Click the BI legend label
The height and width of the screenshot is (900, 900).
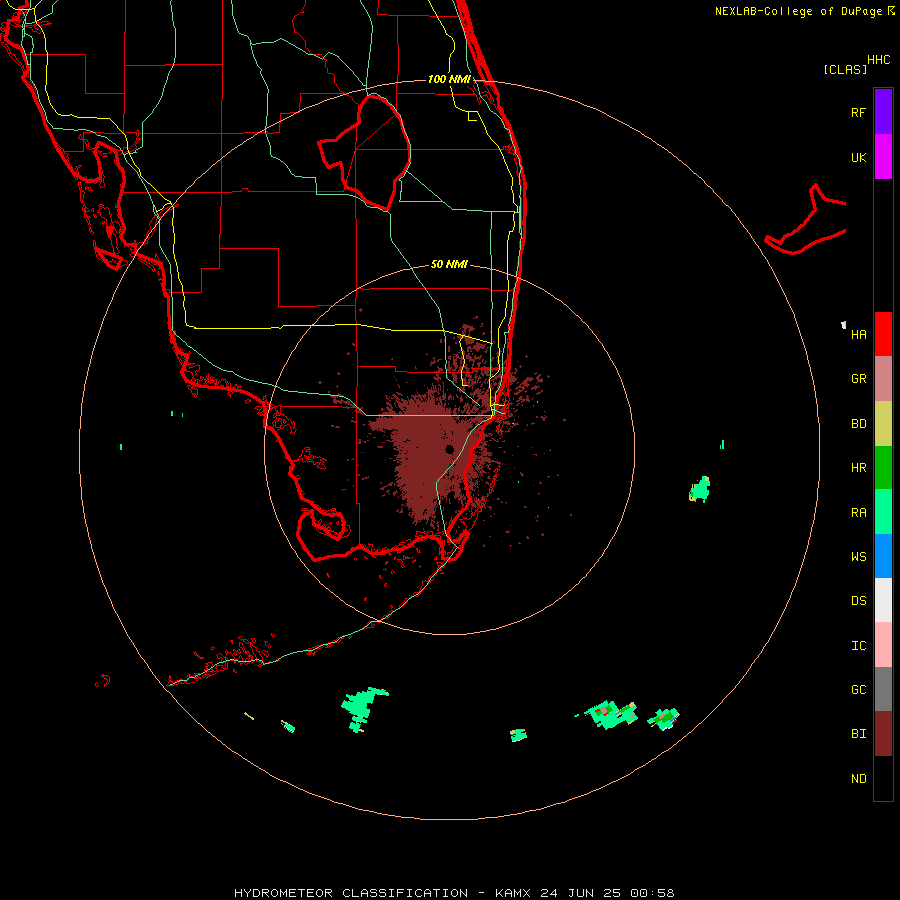858,734
